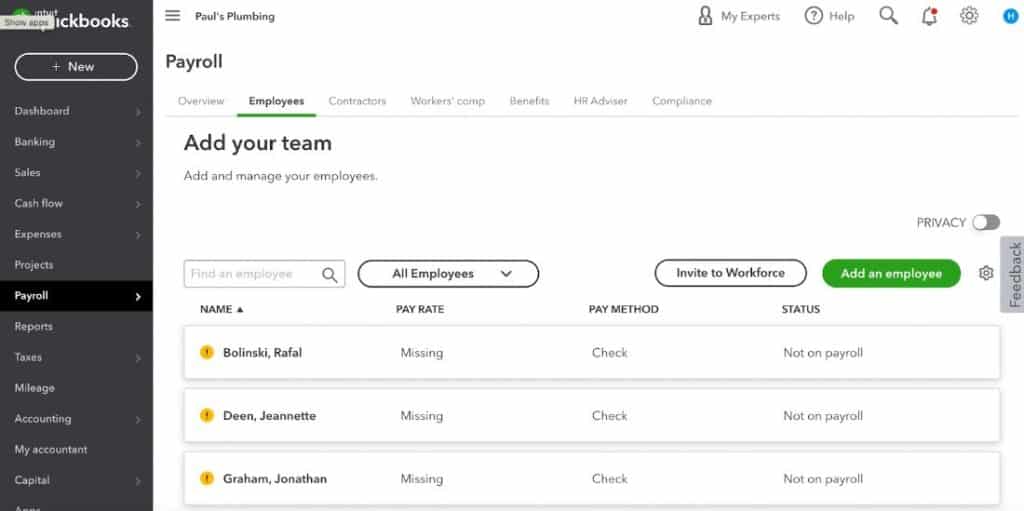The width and height of the screenshot is (1024, 511).
Task: Open Reports in the sidebar
Action: coord(33,326)
